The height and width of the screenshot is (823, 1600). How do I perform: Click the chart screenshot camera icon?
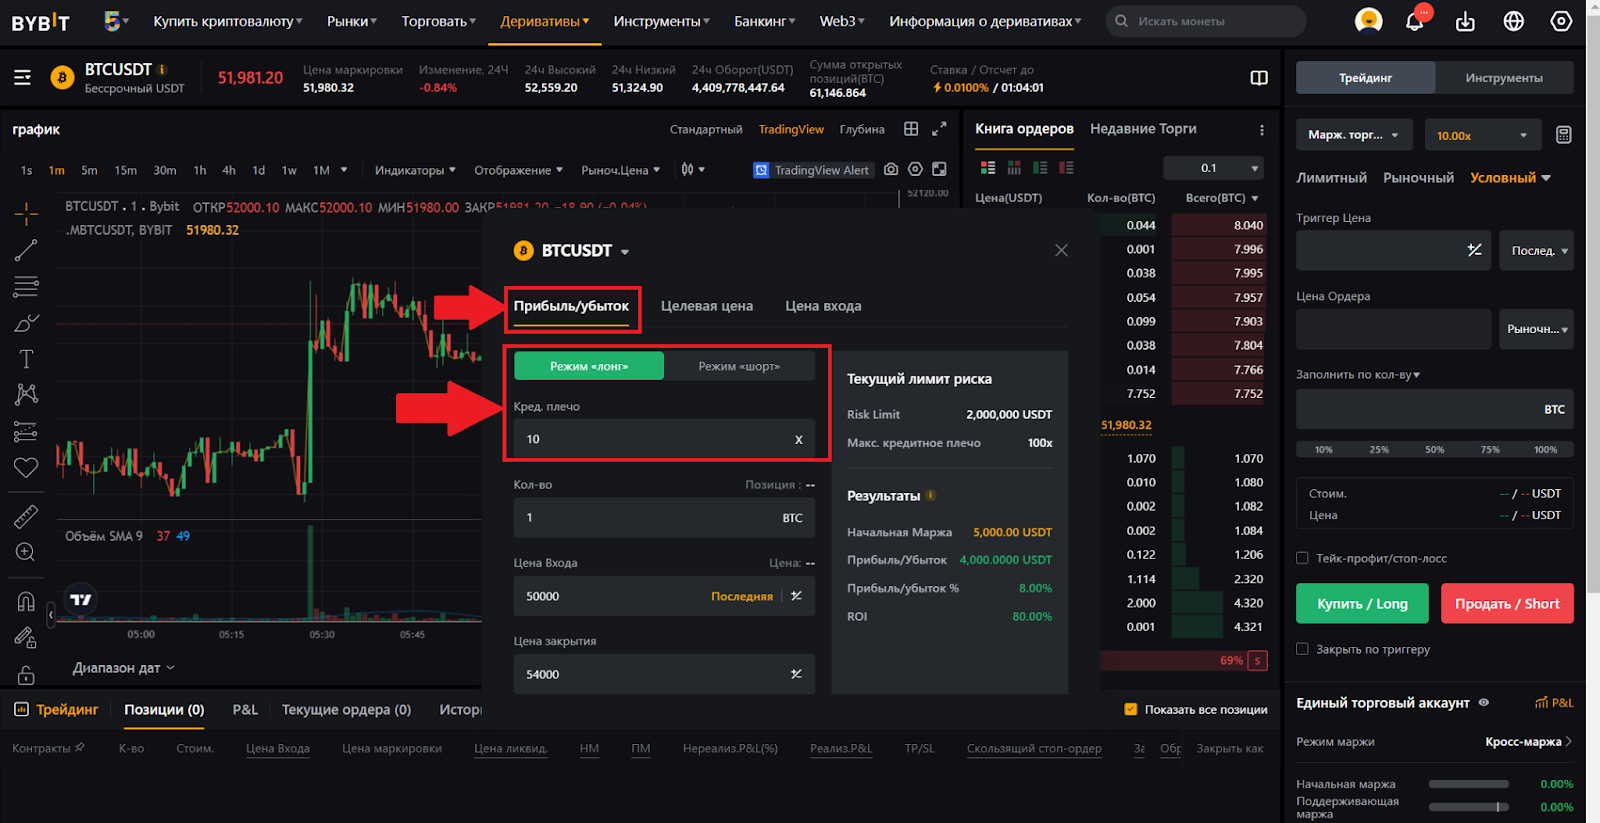(891, 170)
